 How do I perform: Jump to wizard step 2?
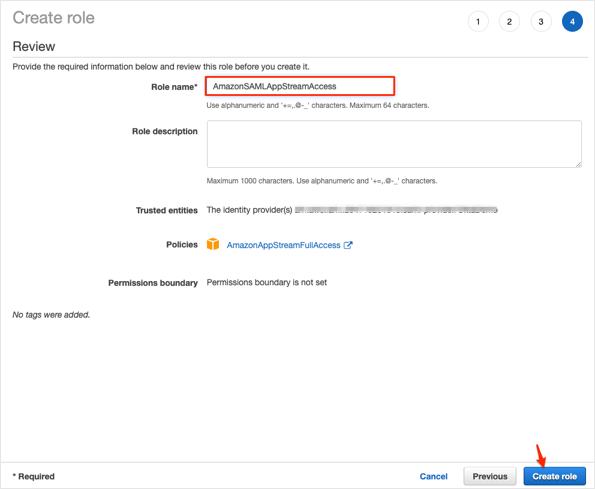pos(509,22)
